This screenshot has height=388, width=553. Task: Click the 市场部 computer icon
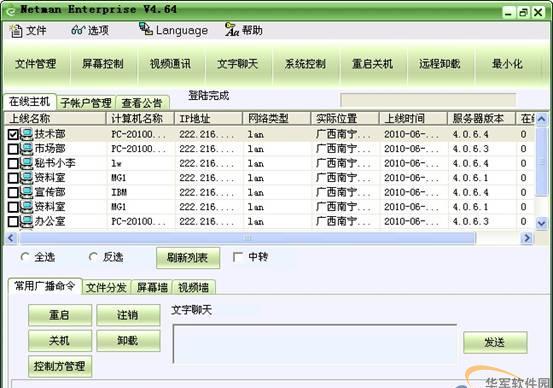(x=26, y=149)
